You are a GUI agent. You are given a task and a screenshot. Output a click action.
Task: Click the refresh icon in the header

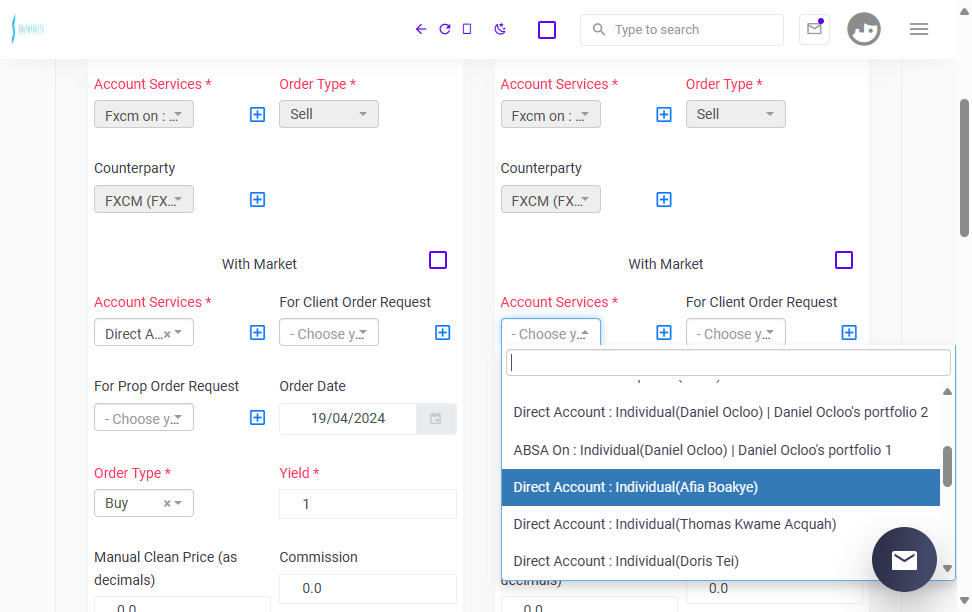point(444,29)
